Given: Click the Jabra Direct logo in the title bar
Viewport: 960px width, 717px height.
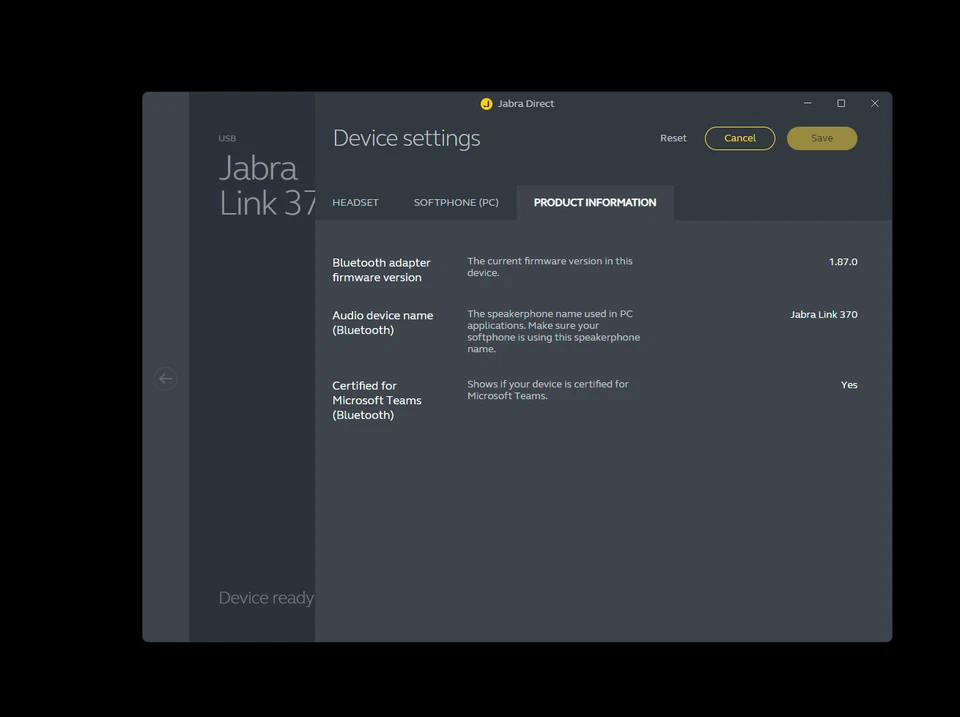Looking at the screenshot, I should (x=487, y=103).
